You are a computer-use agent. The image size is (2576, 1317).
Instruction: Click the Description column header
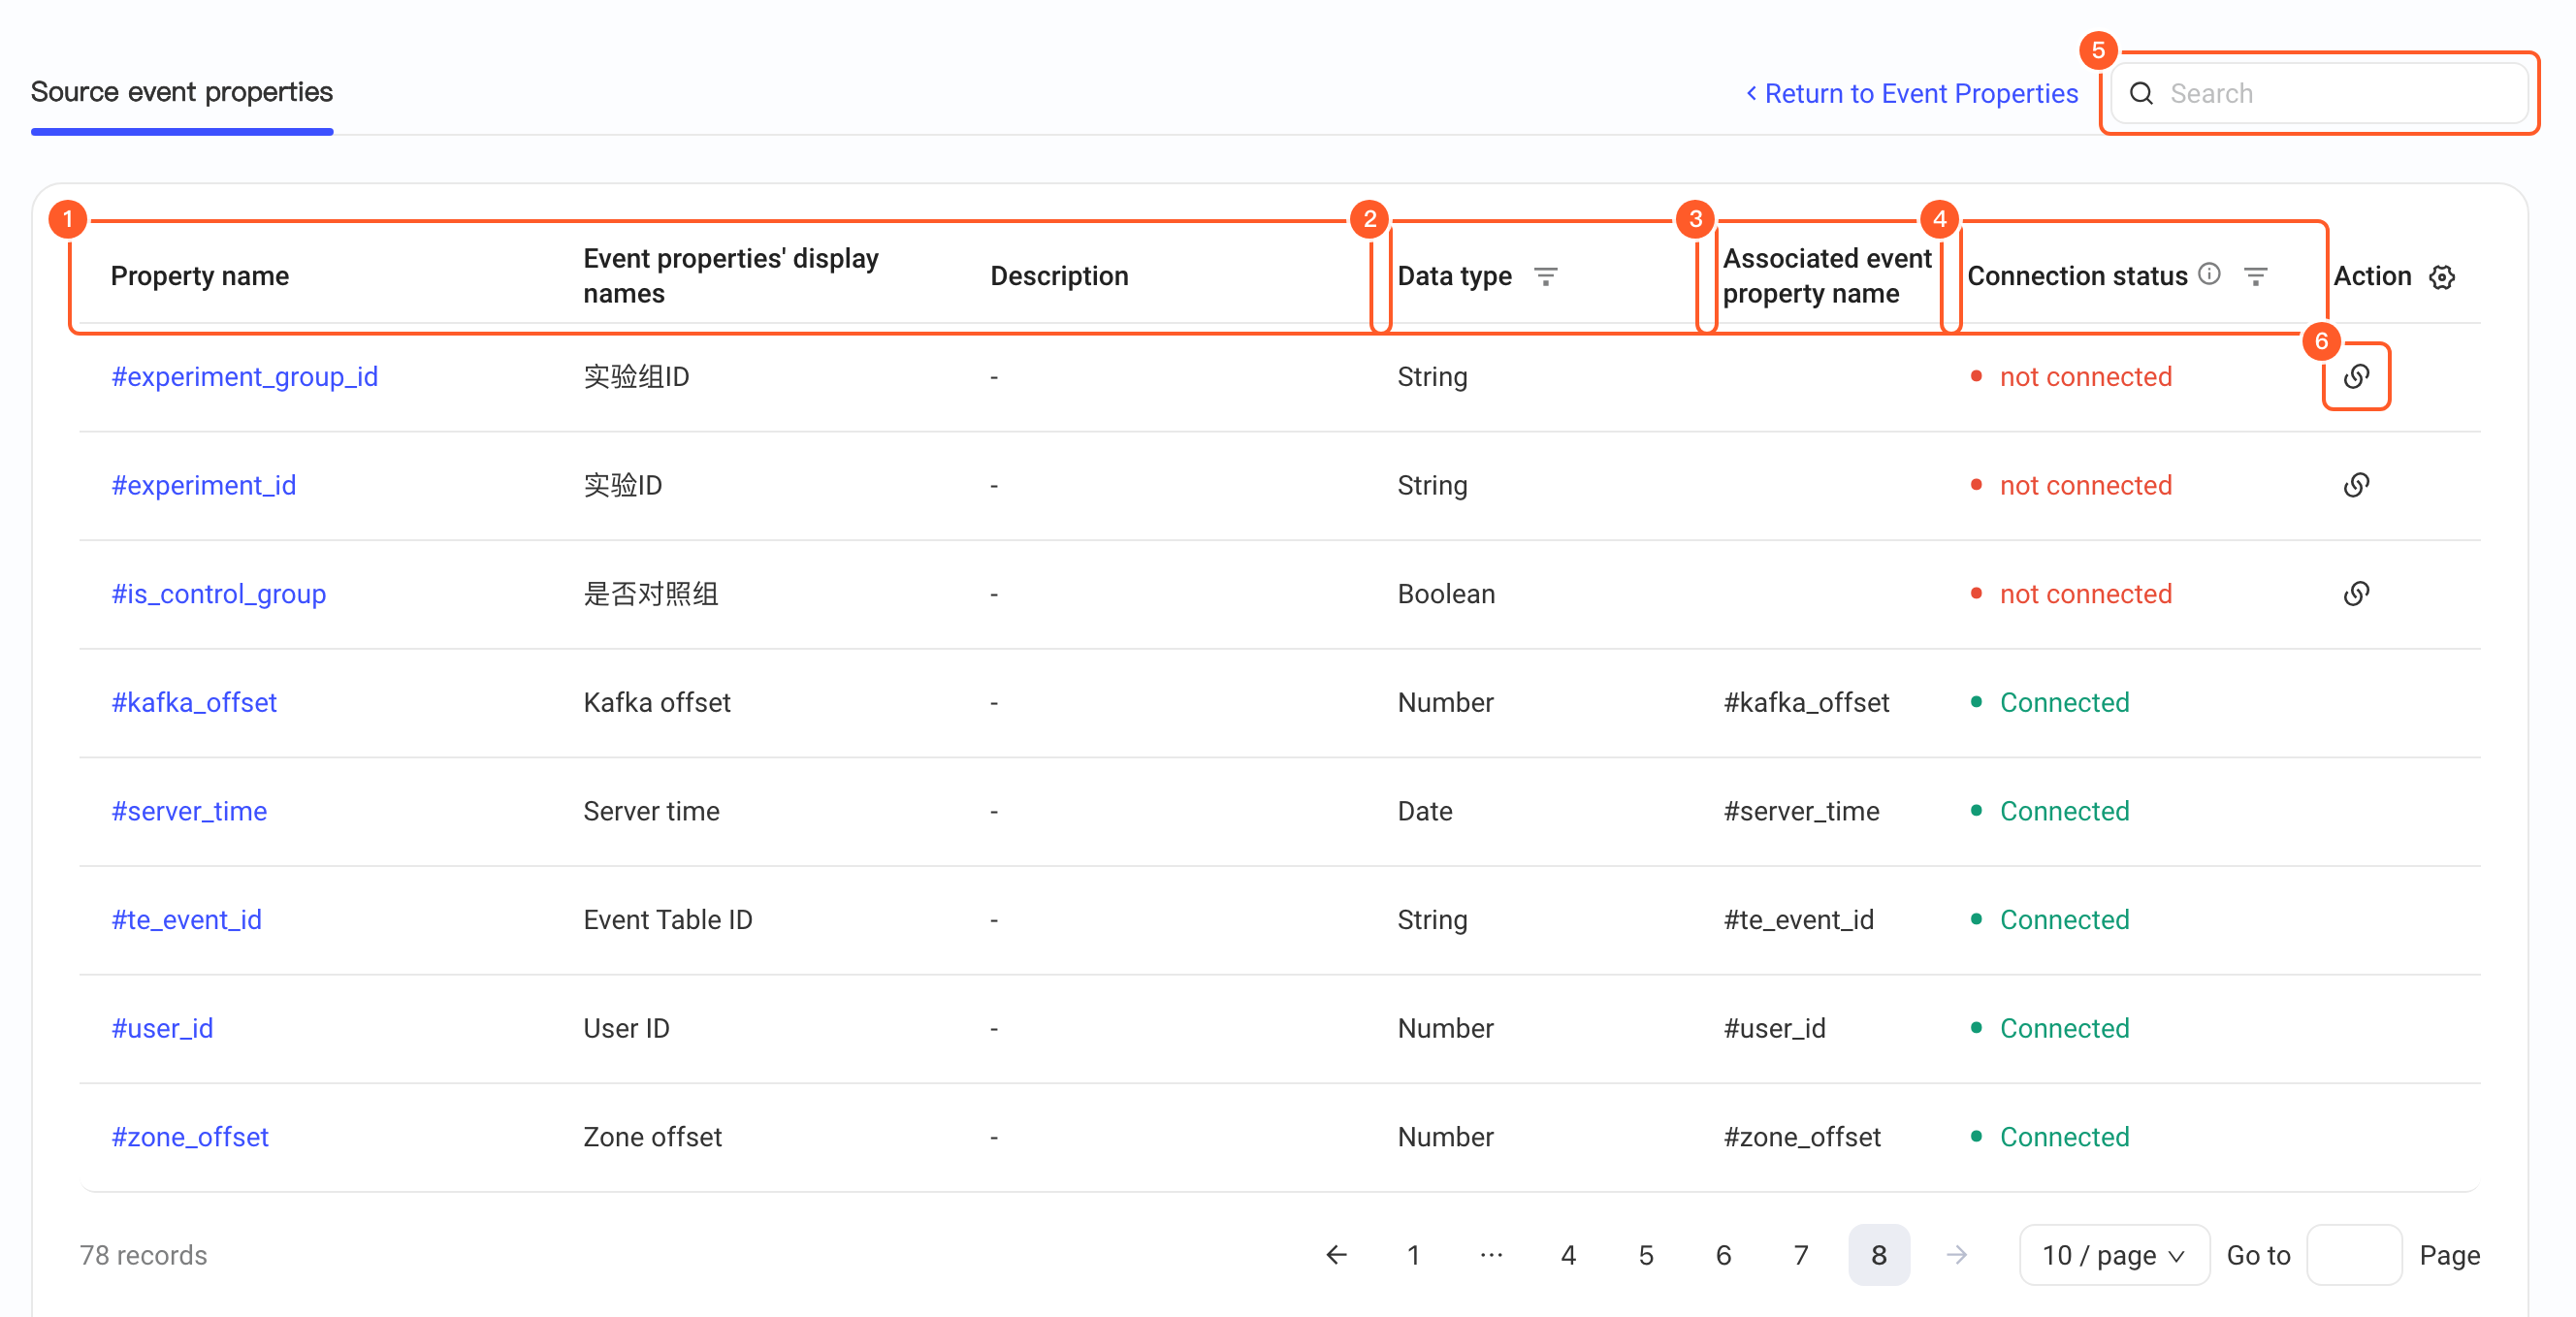[x=1059, y=276]
